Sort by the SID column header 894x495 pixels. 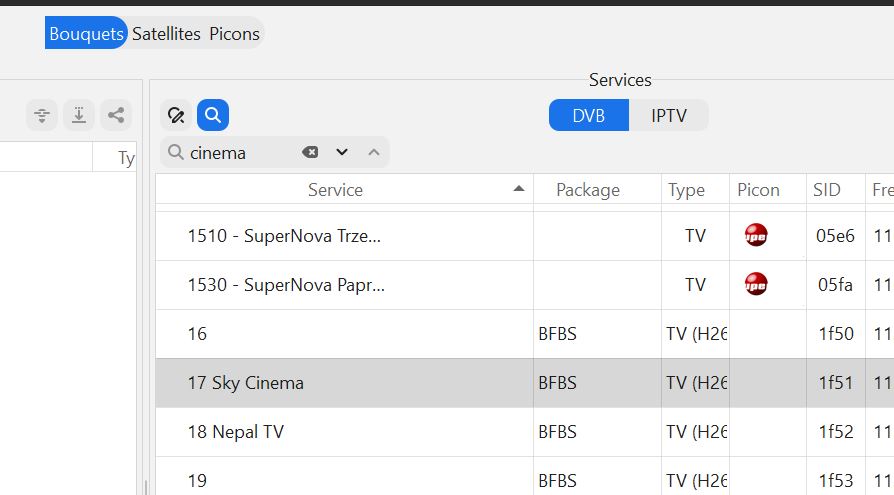(835, 189)
